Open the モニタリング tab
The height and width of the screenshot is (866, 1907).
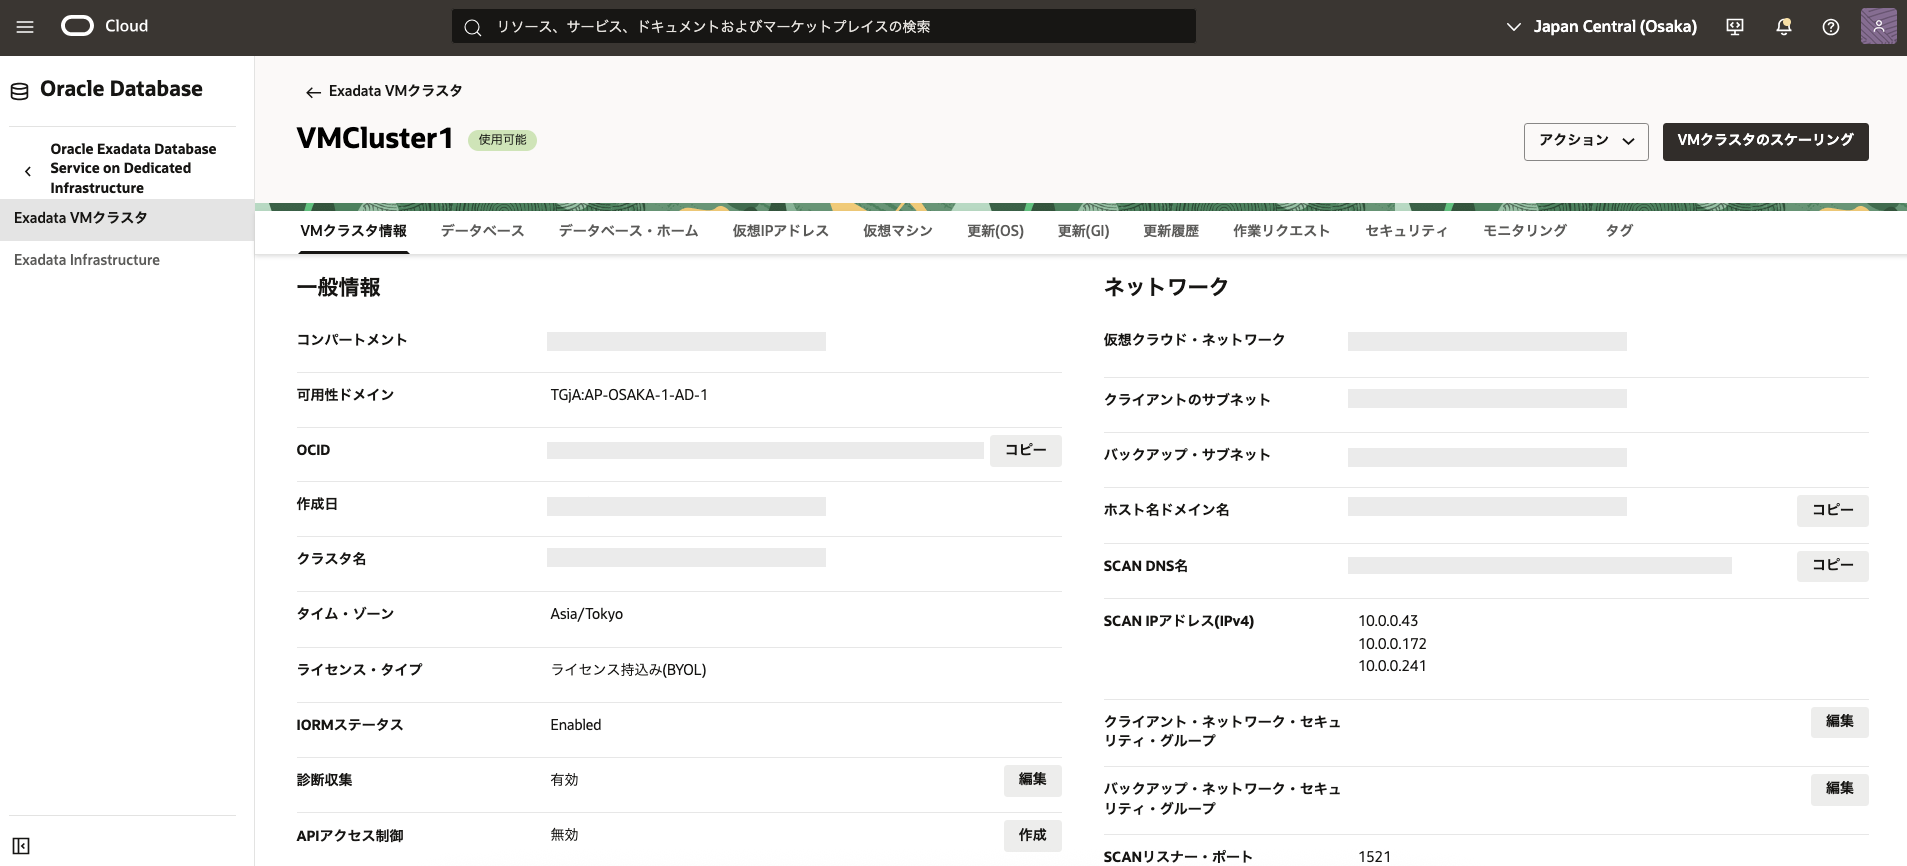[x=1524, y=231]
